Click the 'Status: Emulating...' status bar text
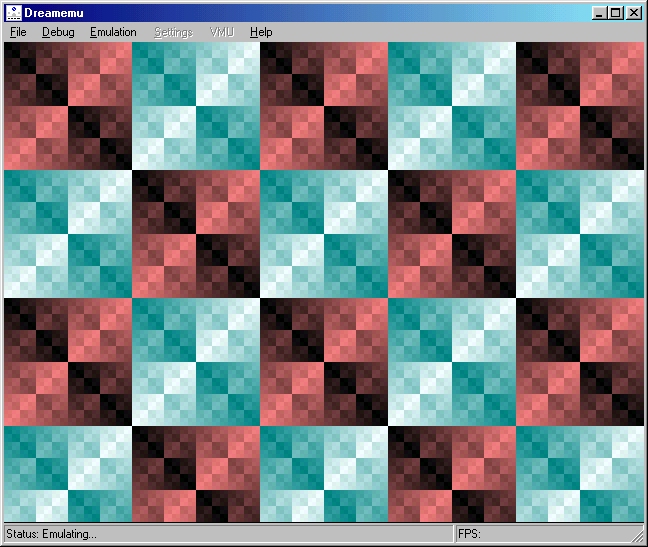 coord(51,534)
